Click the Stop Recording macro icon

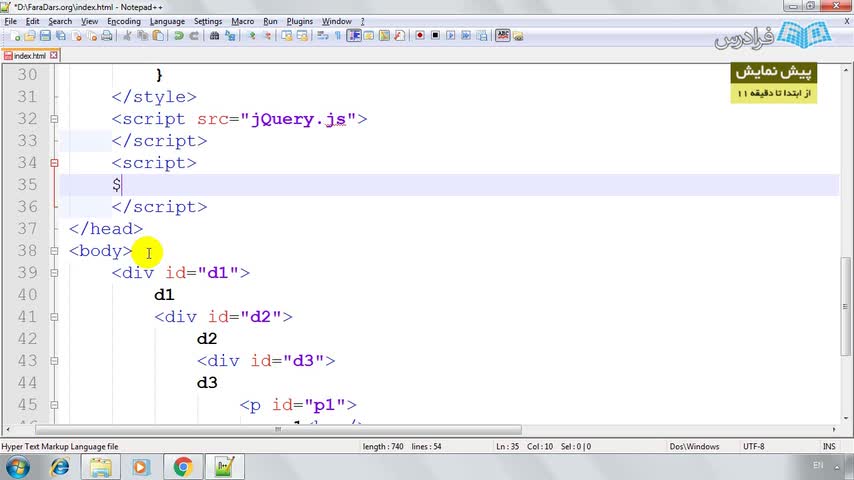click(435, 36)
